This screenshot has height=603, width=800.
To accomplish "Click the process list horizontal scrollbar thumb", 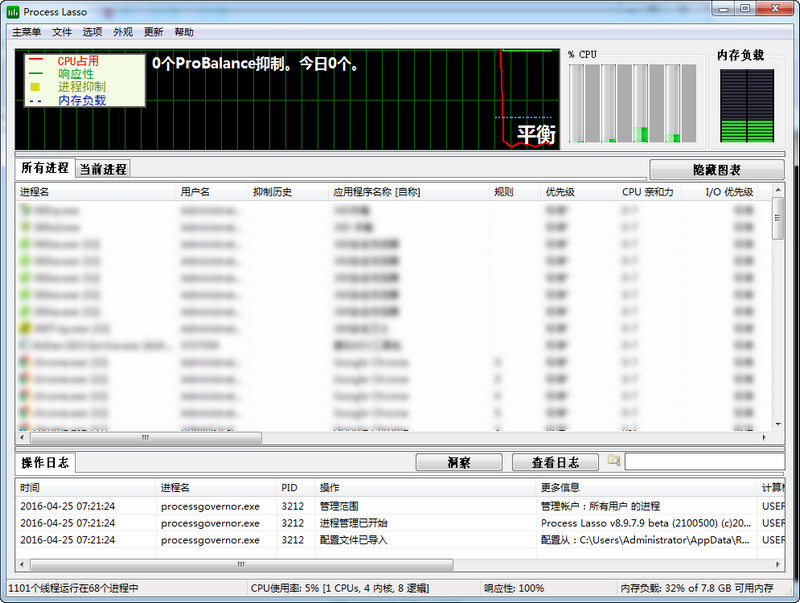I will [x=146, y=438].
